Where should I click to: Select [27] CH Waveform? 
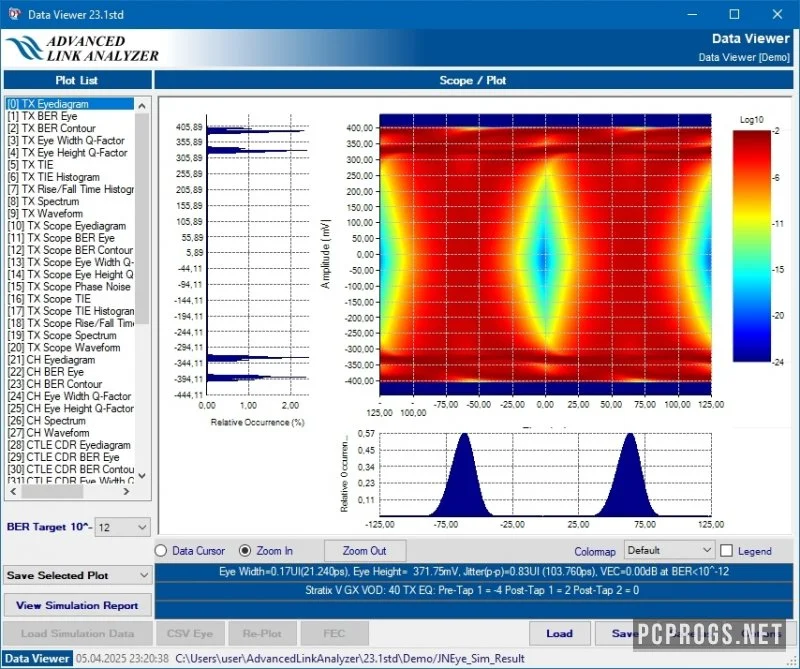(70, 433)
